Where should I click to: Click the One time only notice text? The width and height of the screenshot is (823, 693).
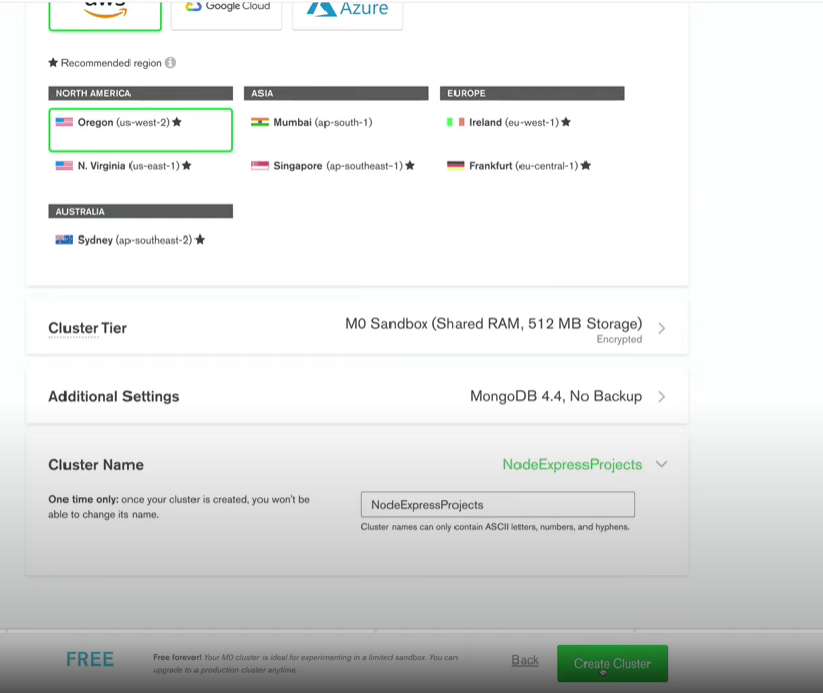tap(179, 507)
